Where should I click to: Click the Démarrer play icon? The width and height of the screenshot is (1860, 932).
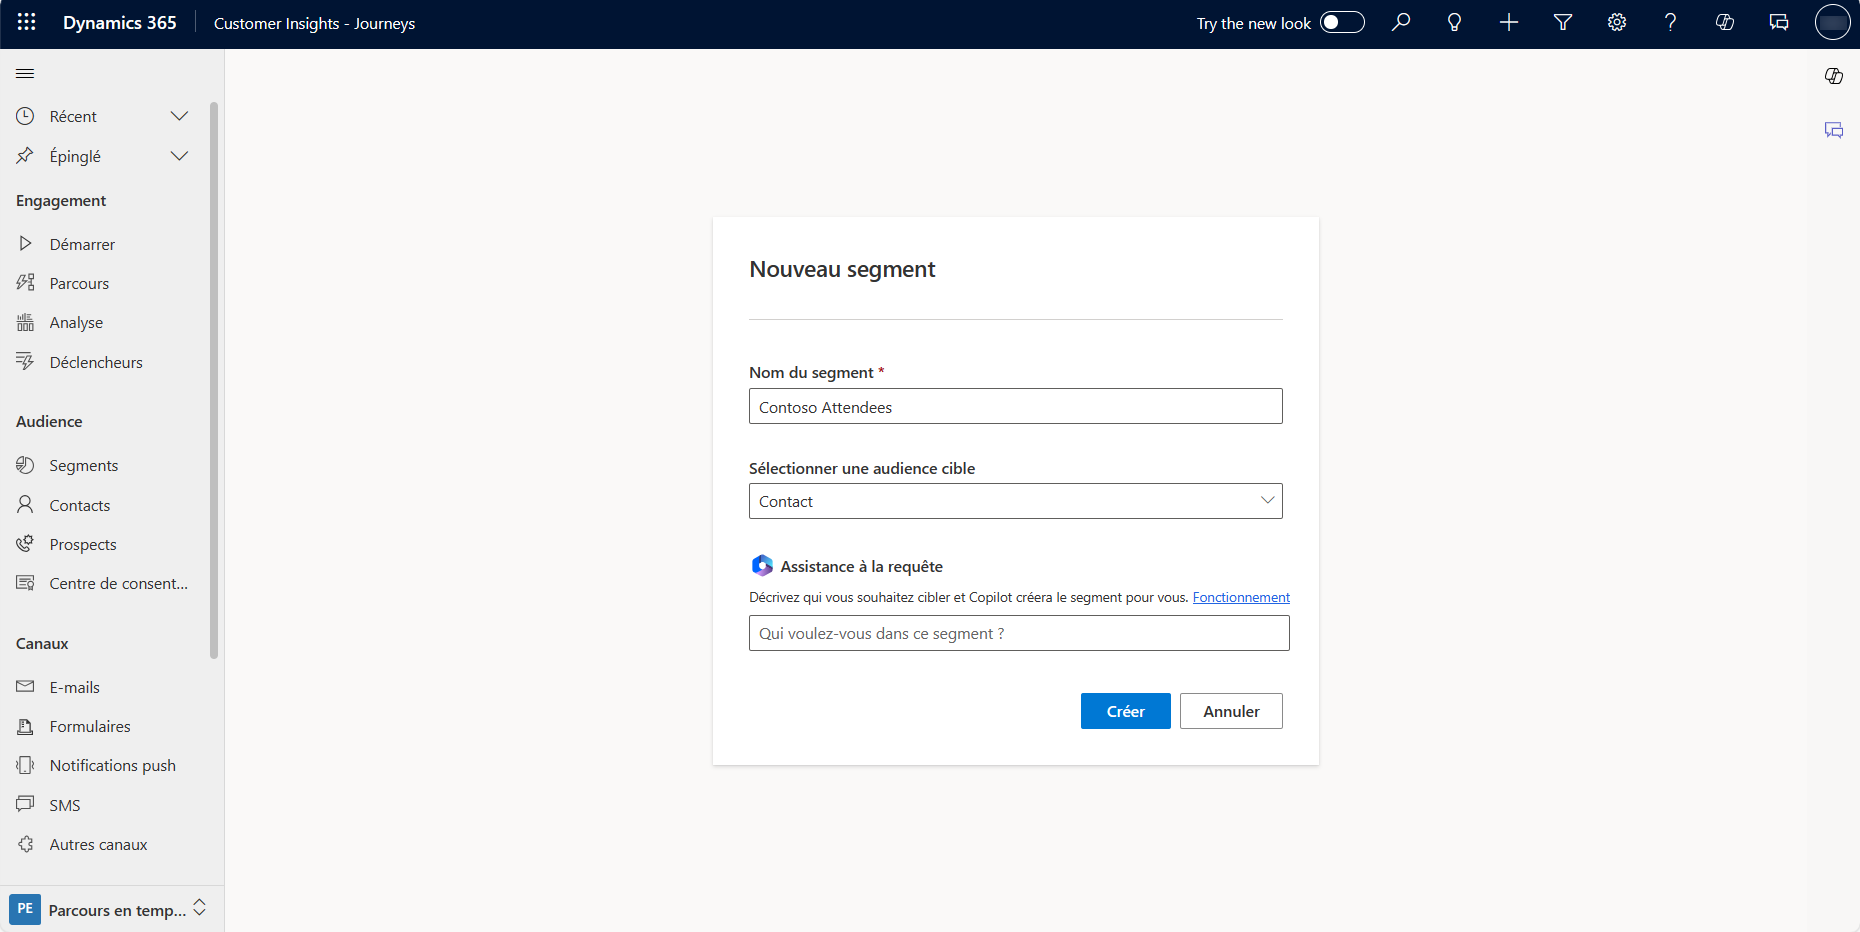coord(25,243)
